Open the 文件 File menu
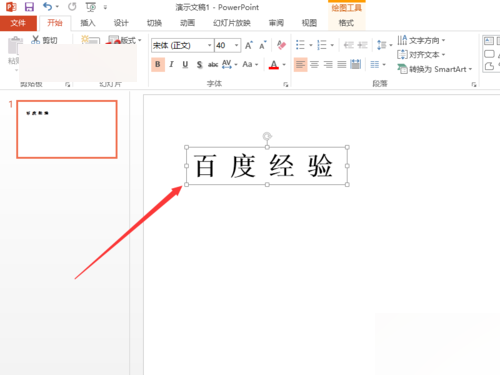500x375 pixels. 18,23
